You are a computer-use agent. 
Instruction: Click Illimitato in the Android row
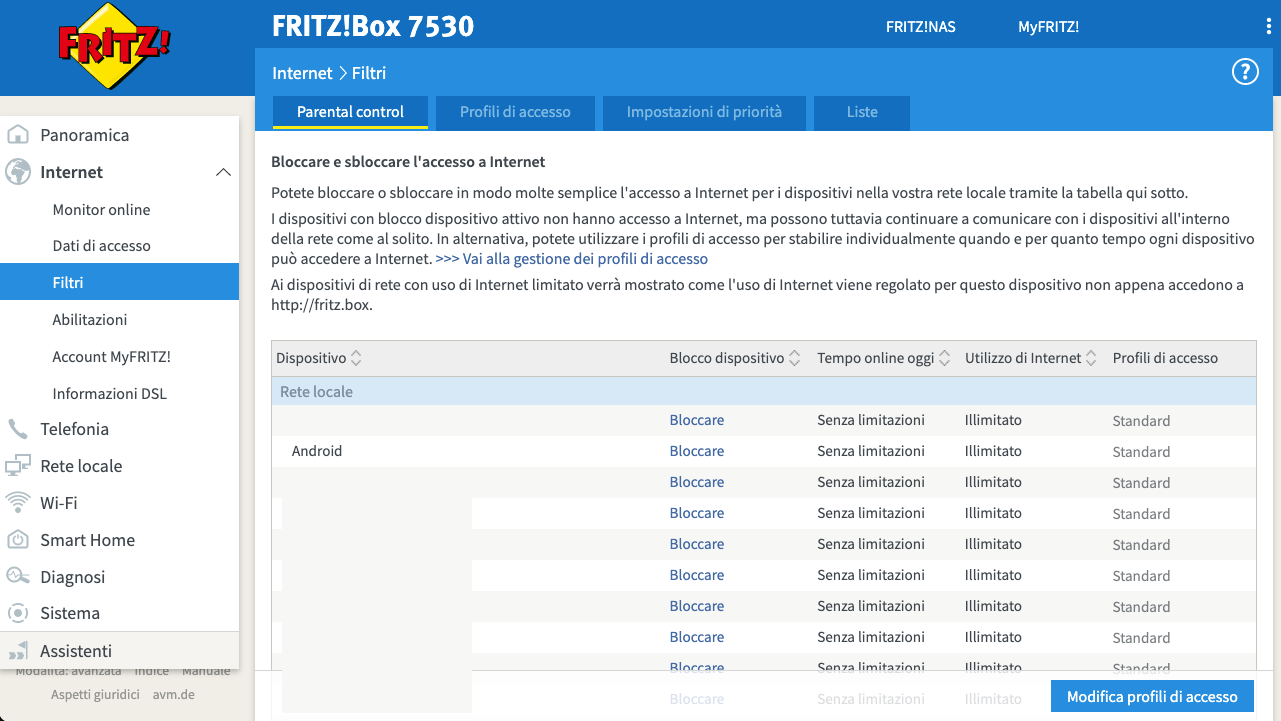click(993, 451)
